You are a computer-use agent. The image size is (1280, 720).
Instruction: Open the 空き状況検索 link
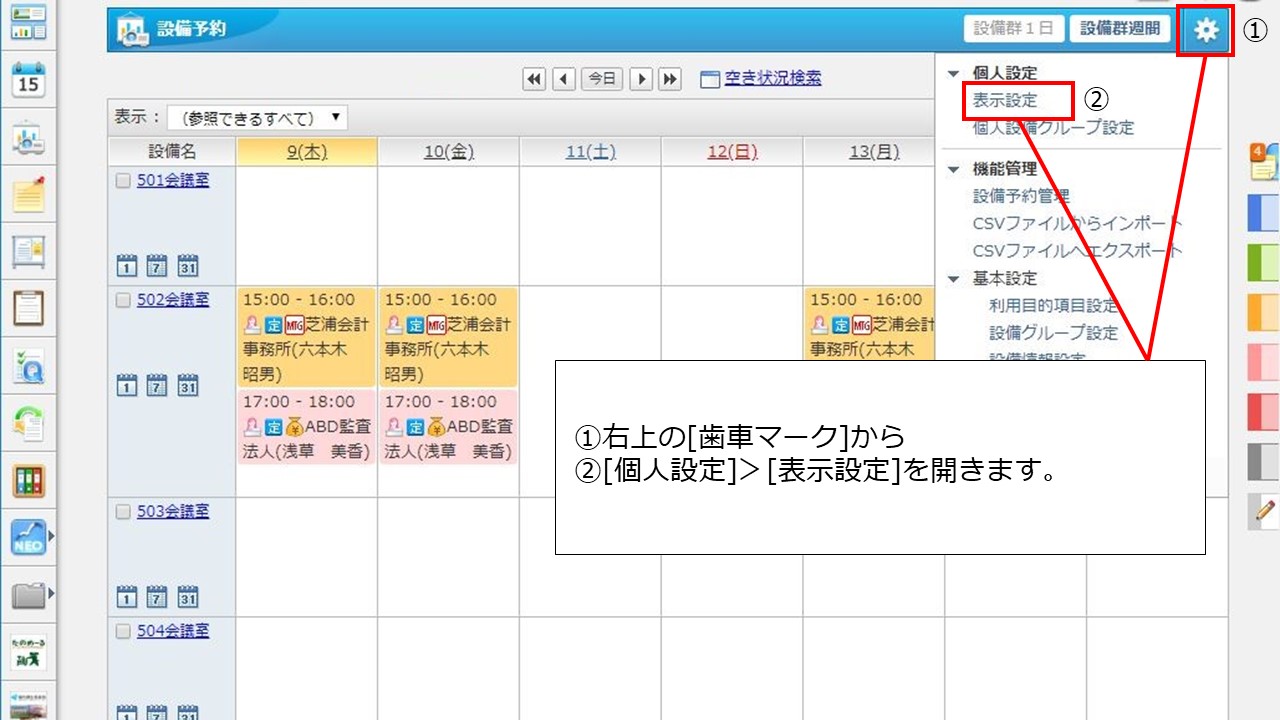[773, 79]
